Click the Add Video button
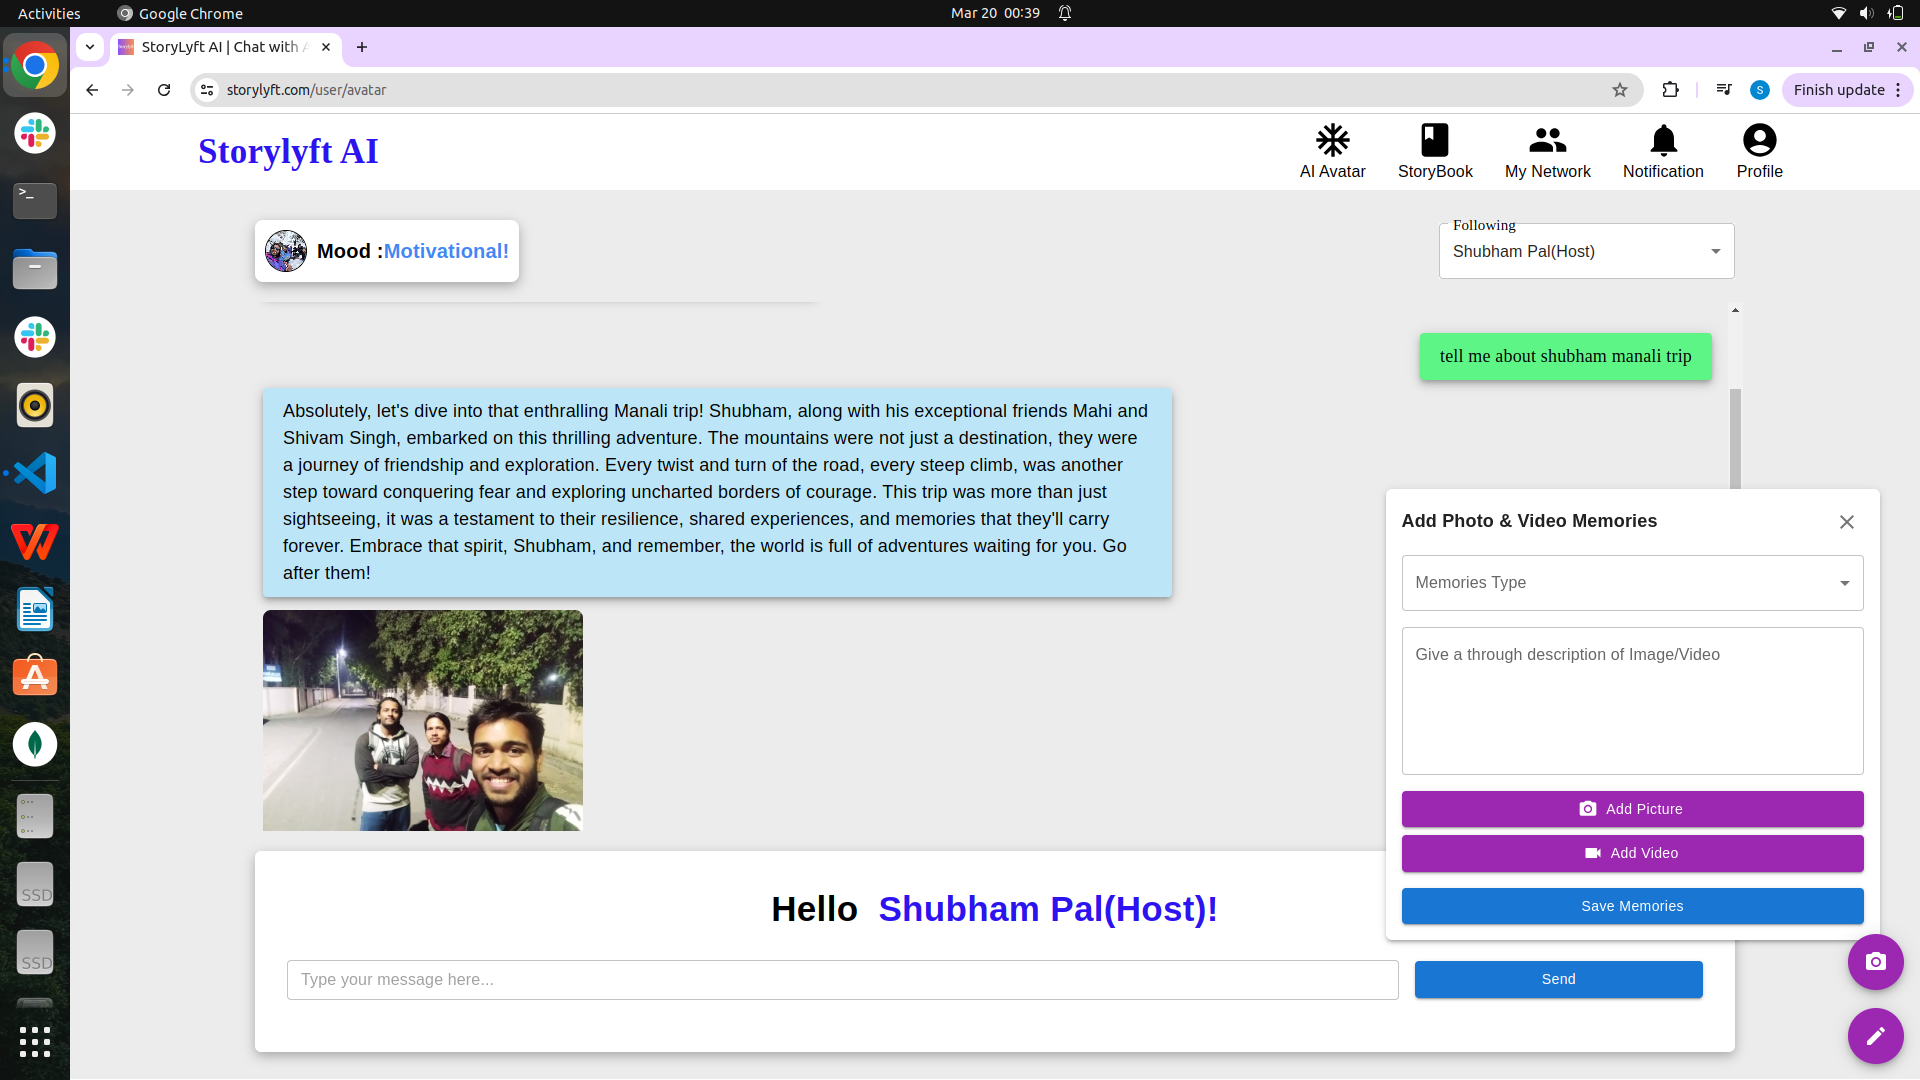1920x1080 pixels. coord(1631,853)
